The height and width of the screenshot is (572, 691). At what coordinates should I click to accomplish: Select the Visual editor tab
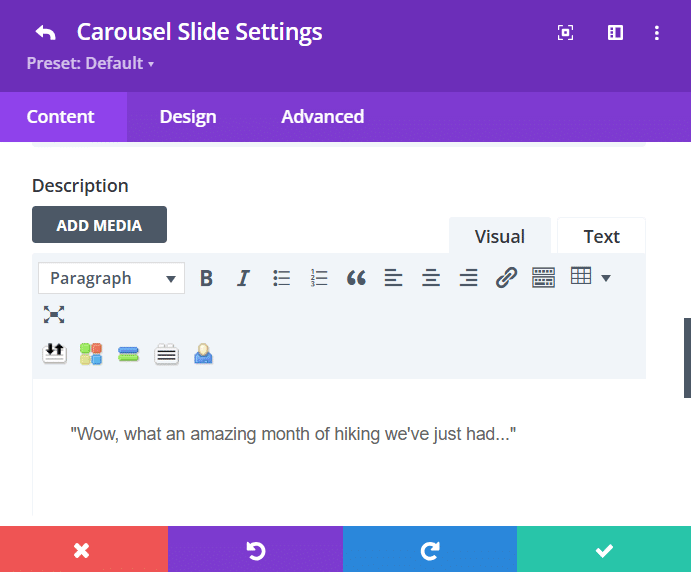coord(500,237)
